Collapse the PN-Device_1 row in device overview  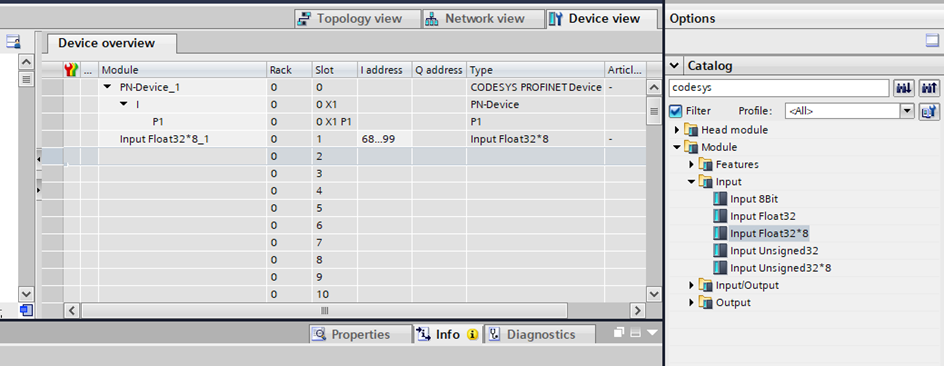point(108,87)
